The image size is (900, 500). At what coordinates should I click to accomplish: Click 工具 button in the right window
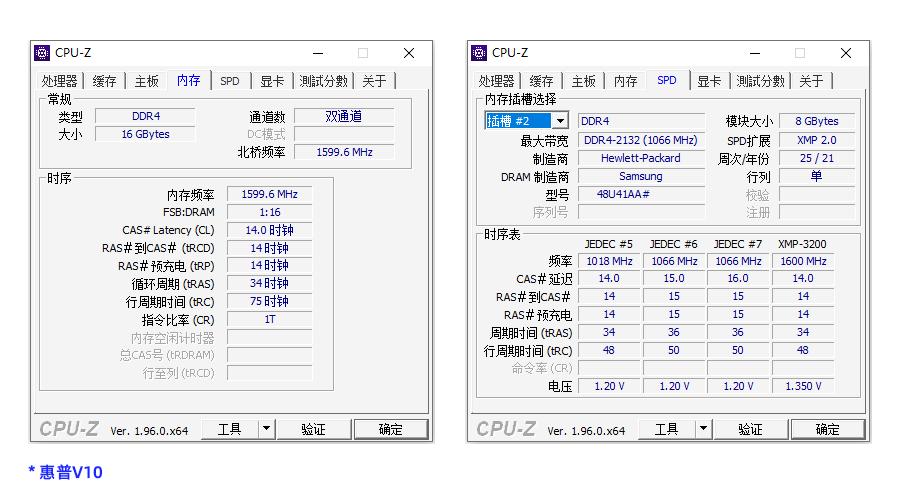(666, 429)
